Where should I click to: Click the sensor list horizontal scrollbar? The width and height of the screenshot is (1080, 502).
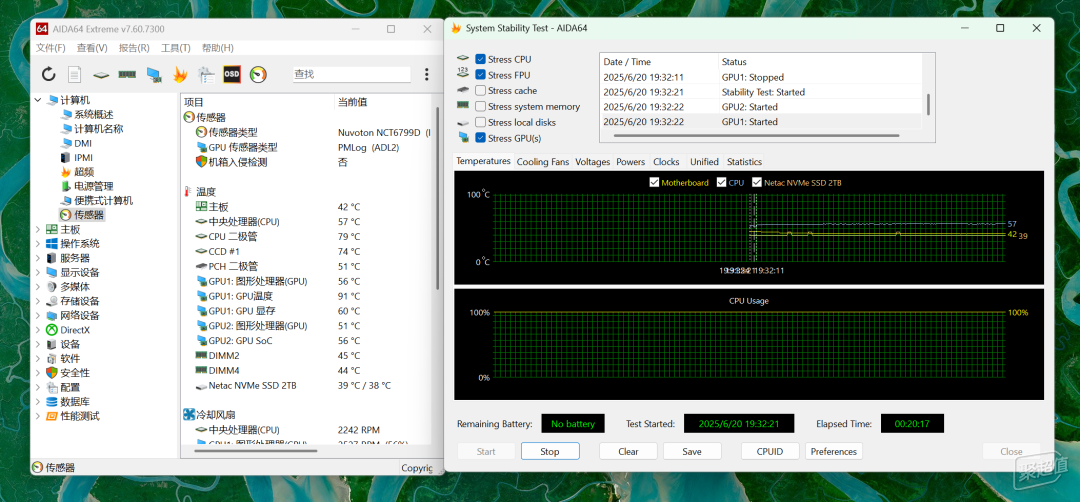pos(256,451)
